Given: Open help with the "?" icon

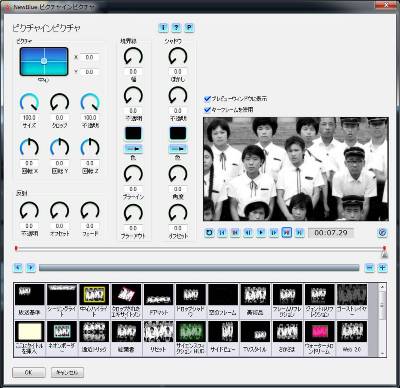Looking at the screenshot, I should coord(176,28).
